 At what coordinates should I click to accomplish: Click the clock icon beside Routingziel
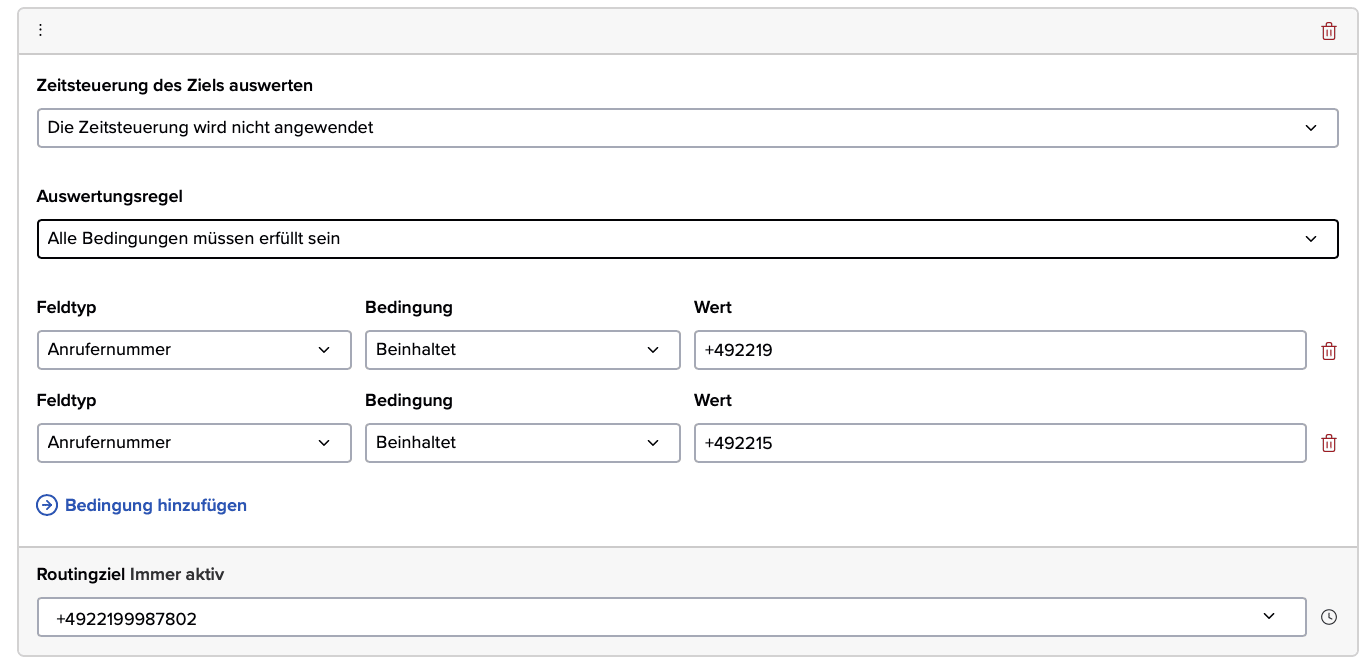point(1329,617)
